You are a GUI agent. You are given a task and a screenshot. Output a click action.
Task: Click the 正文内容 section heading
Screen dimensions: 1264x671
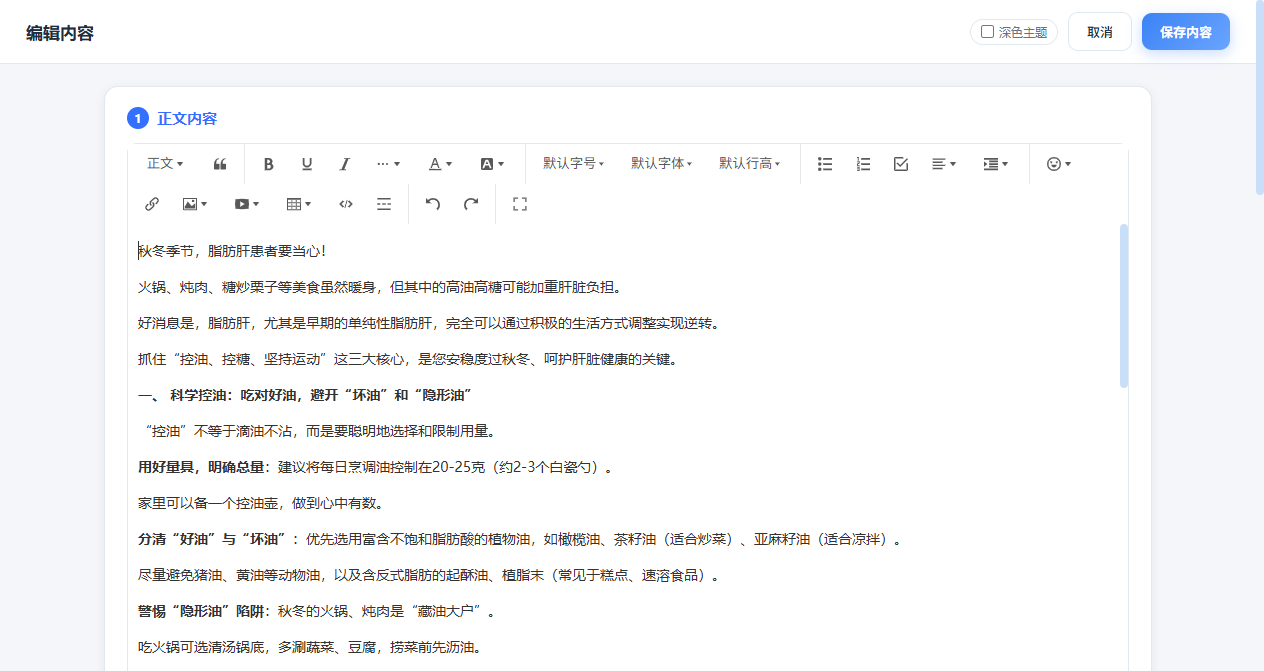[x=187, y=118]
